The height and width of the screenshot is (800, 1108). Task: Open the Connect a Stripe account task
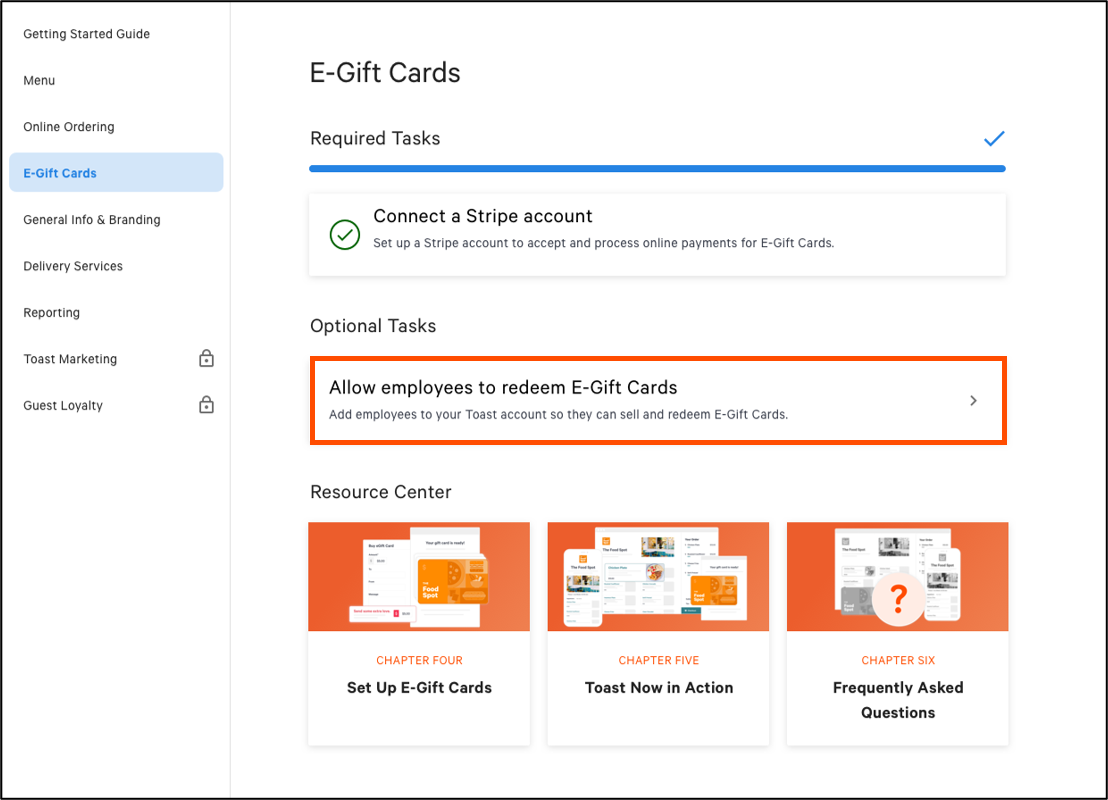[483, 216]
